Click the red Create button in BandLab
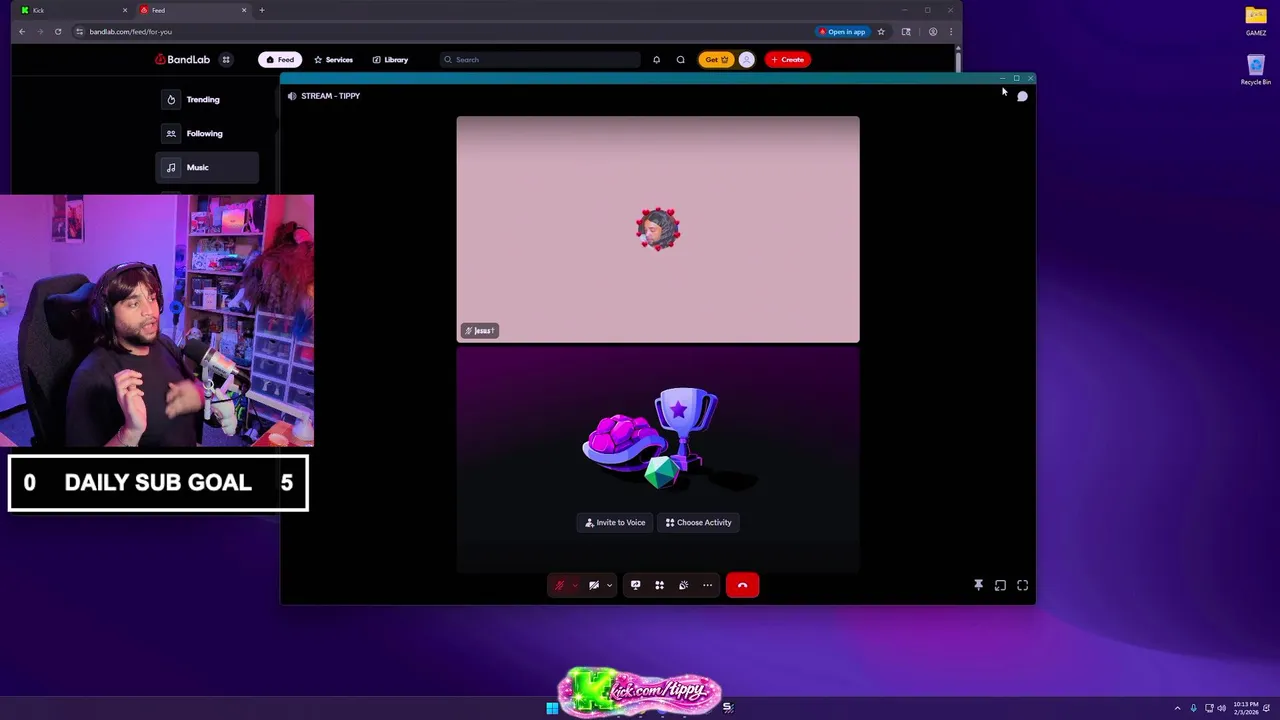The image size is (1280, 720). tap(787, 59)
